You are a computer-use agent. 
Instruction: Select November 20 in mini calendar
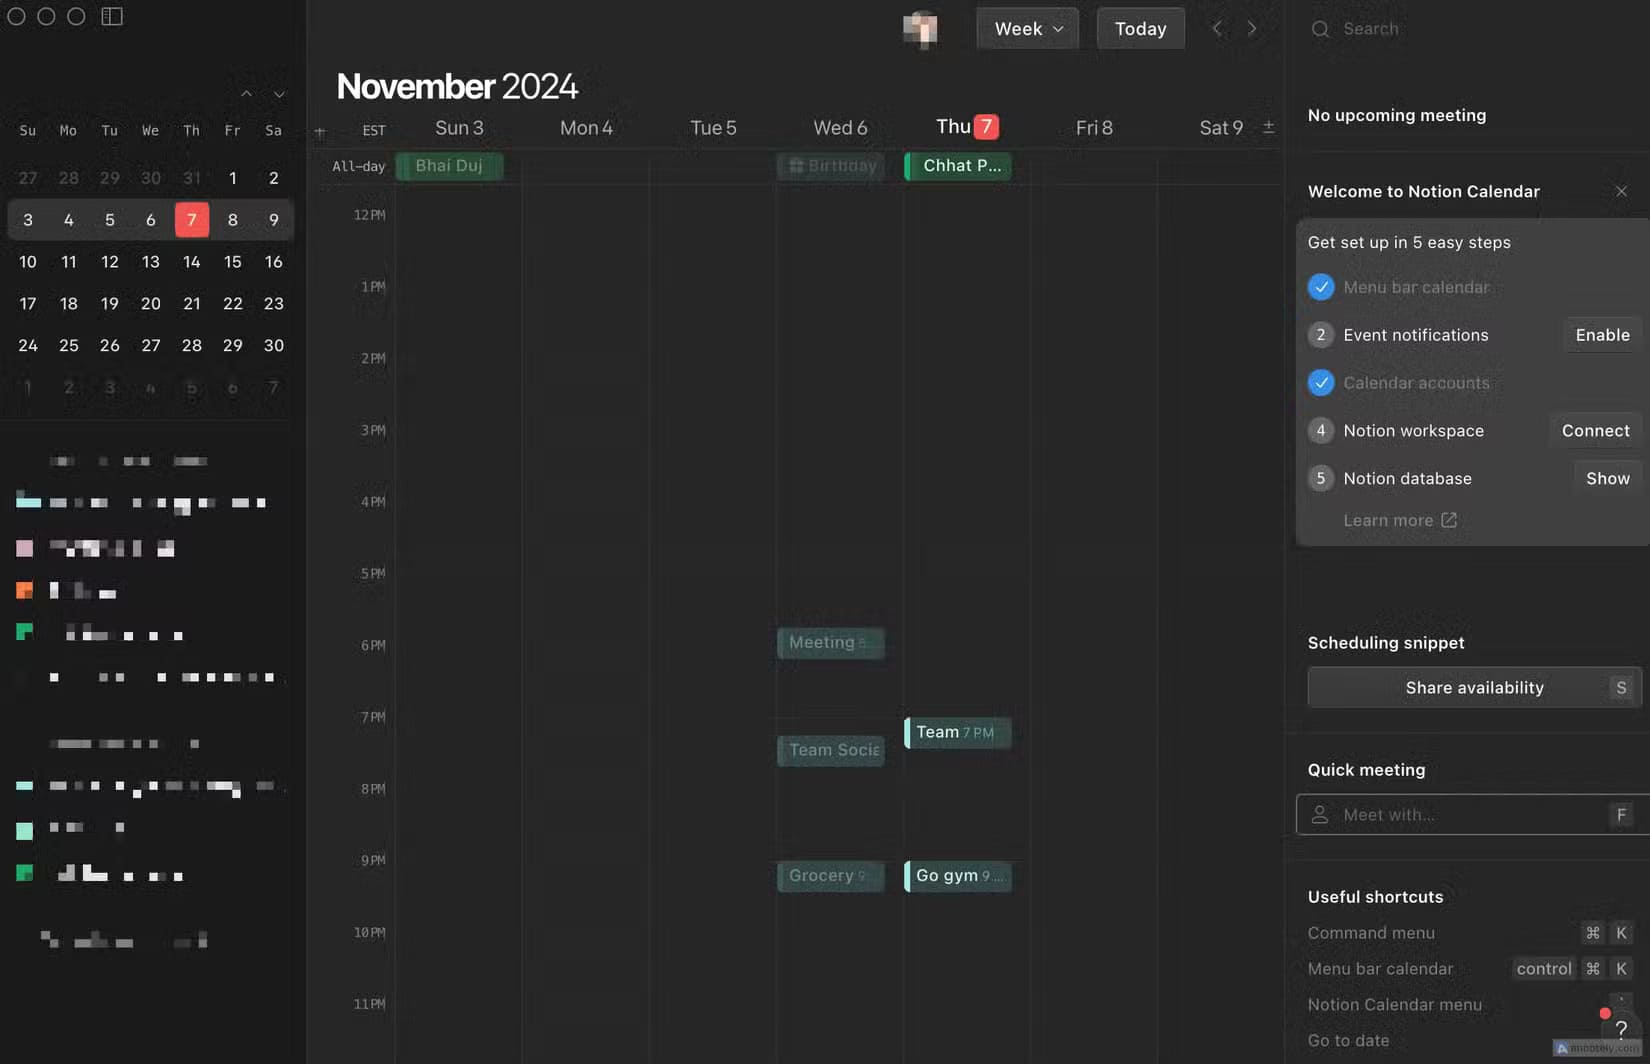(150, 304)
